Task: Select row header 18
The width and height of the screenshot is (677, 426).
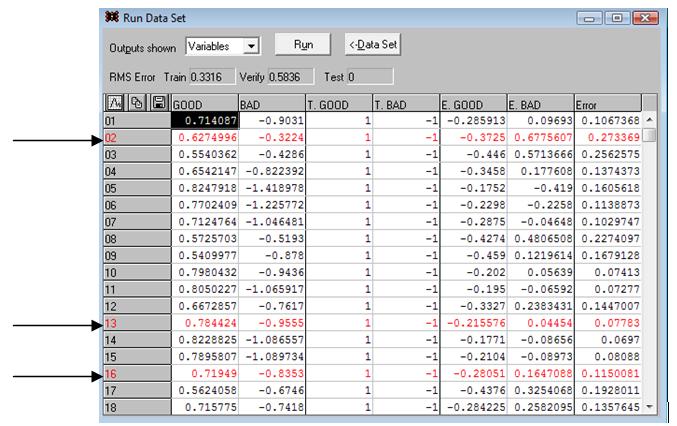Action: tap(137, 407)
